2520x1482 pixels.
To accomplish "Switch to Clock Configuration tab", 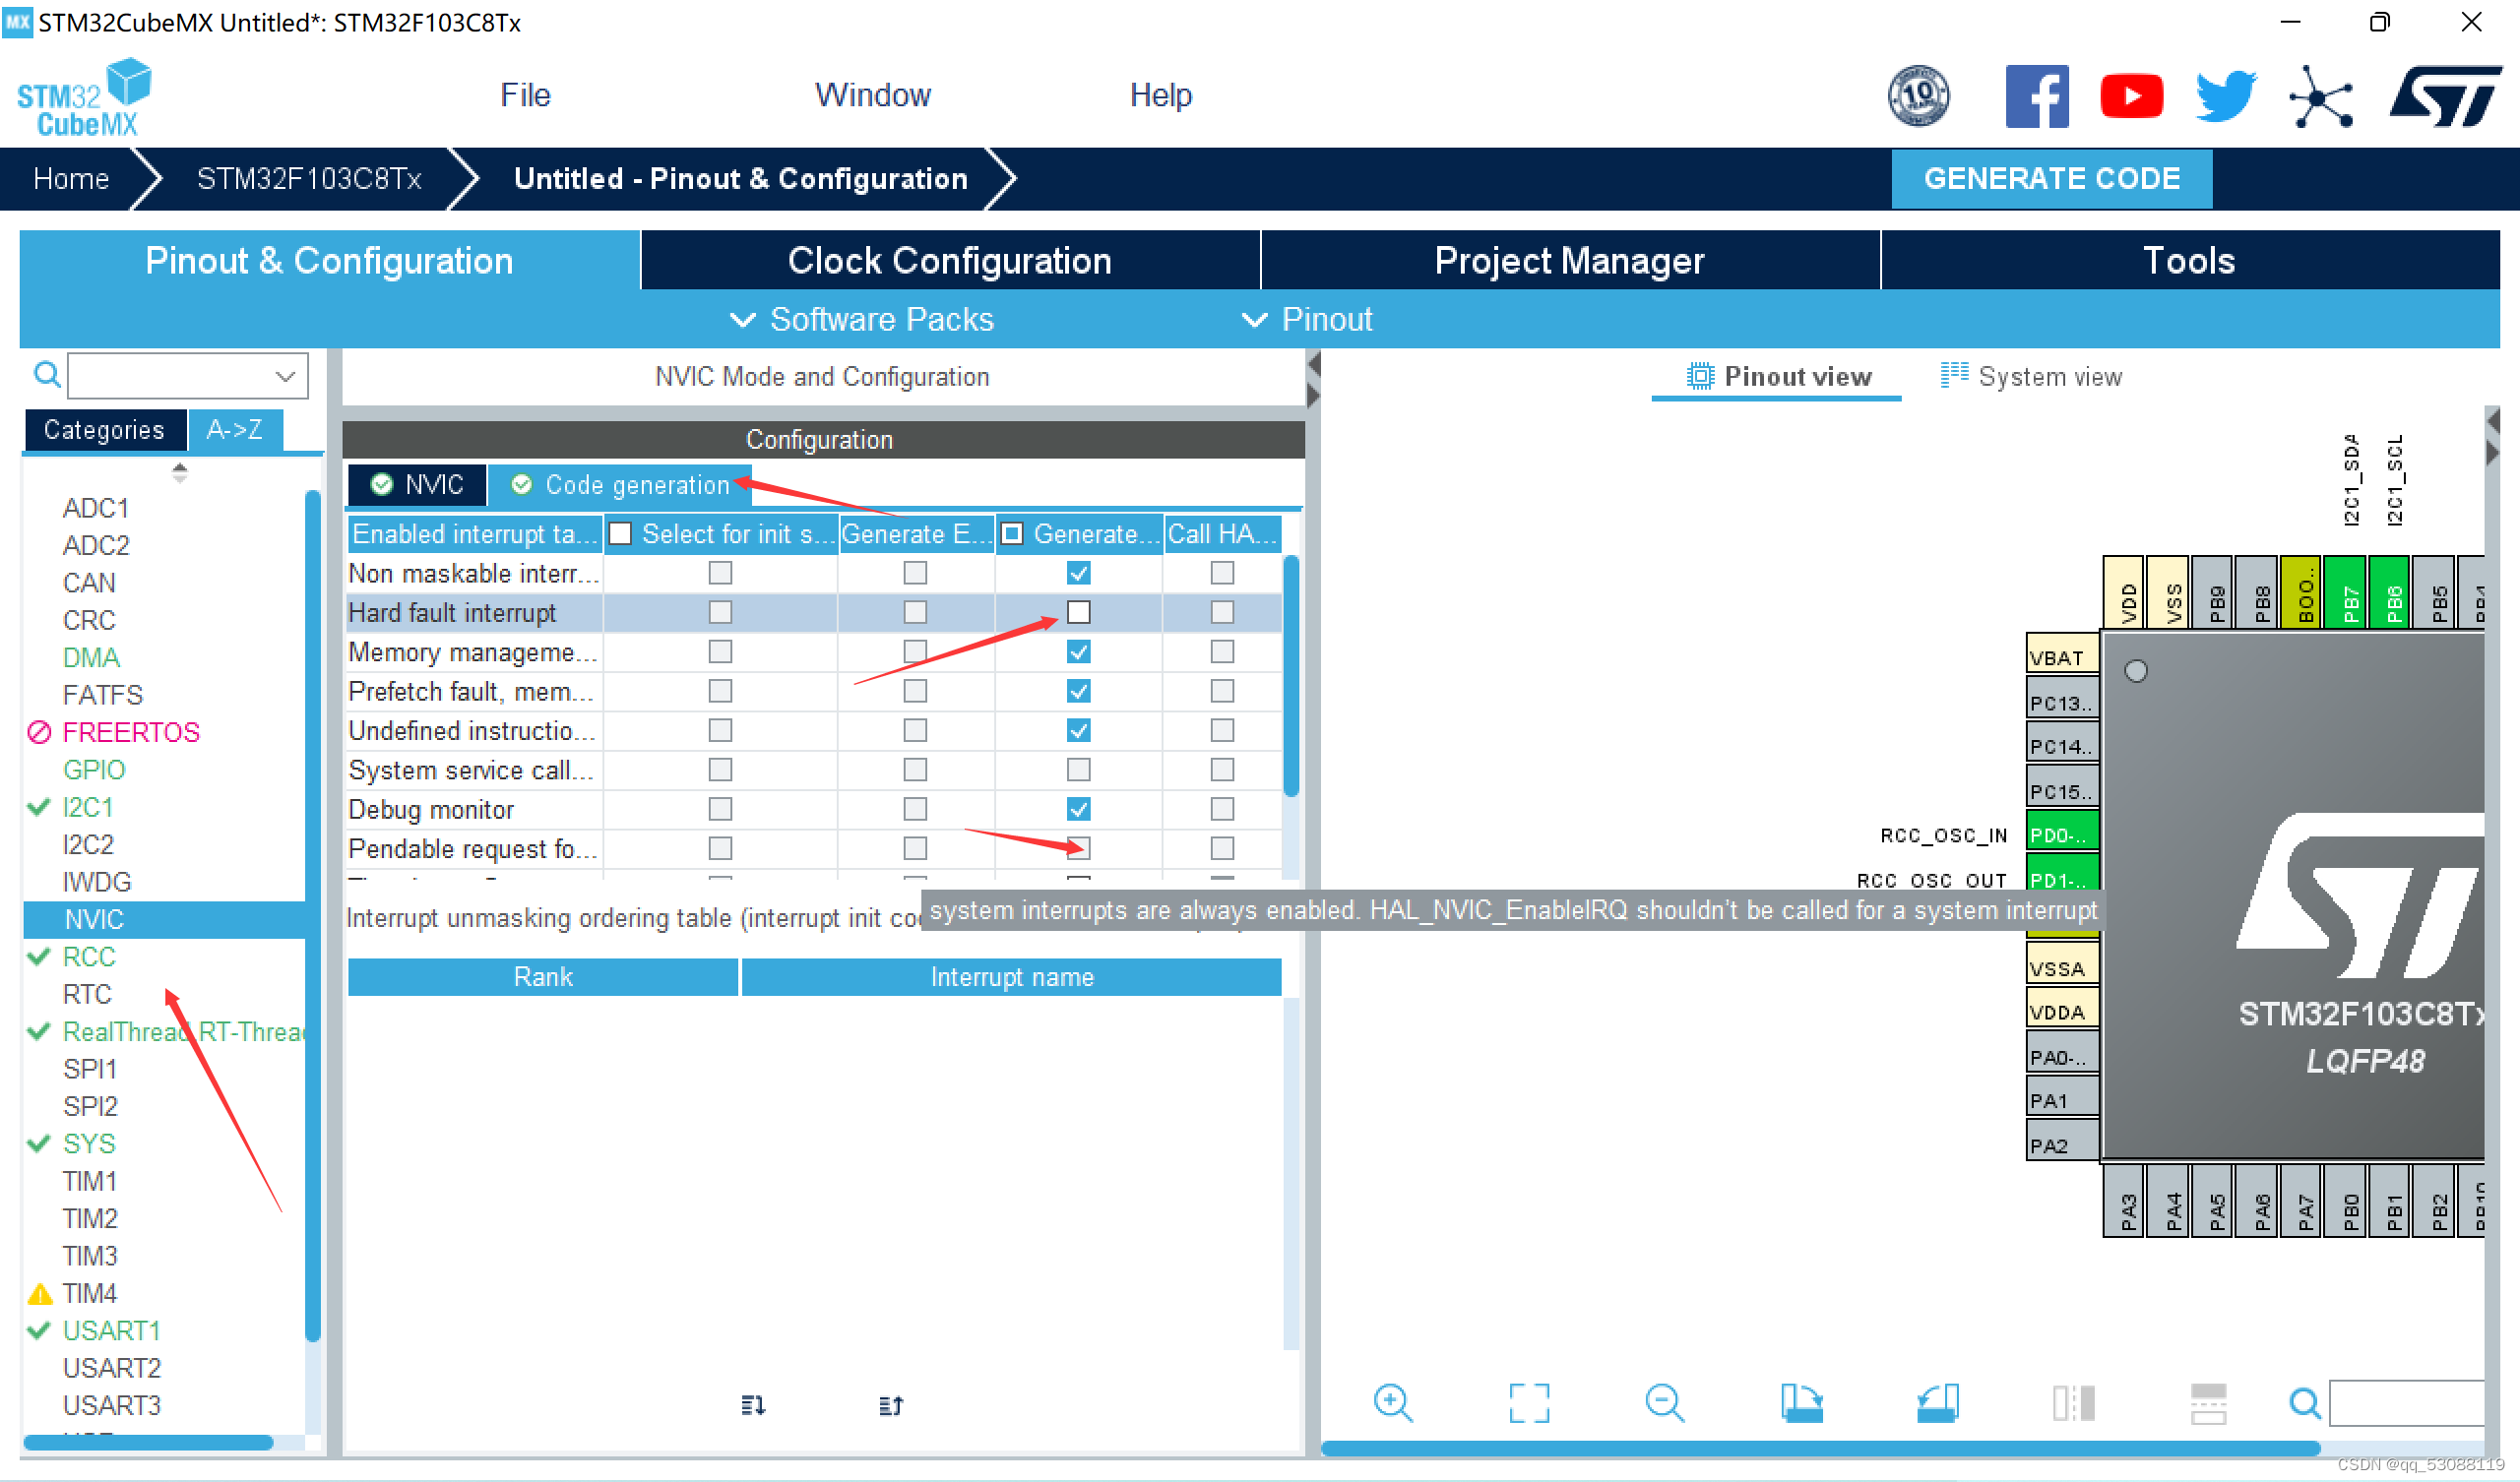I will (x=948, y=261).
